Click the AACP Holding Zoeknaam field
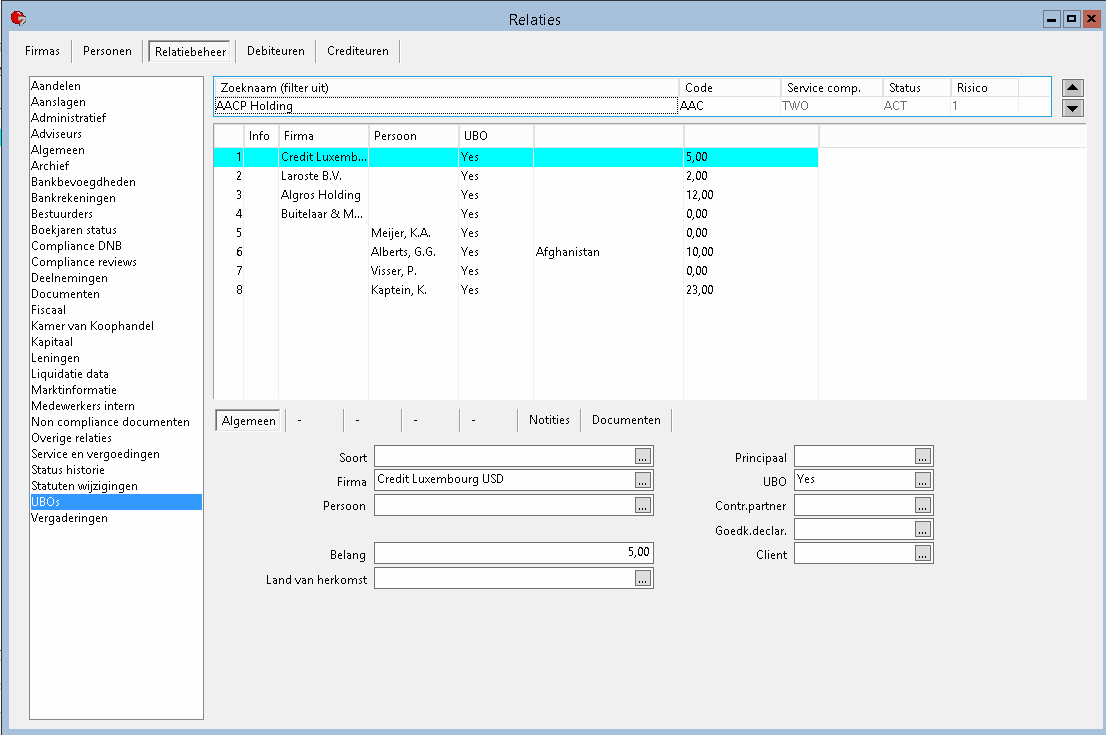The height and width of the screenshot is (735, 1106). tap(446, 106)
